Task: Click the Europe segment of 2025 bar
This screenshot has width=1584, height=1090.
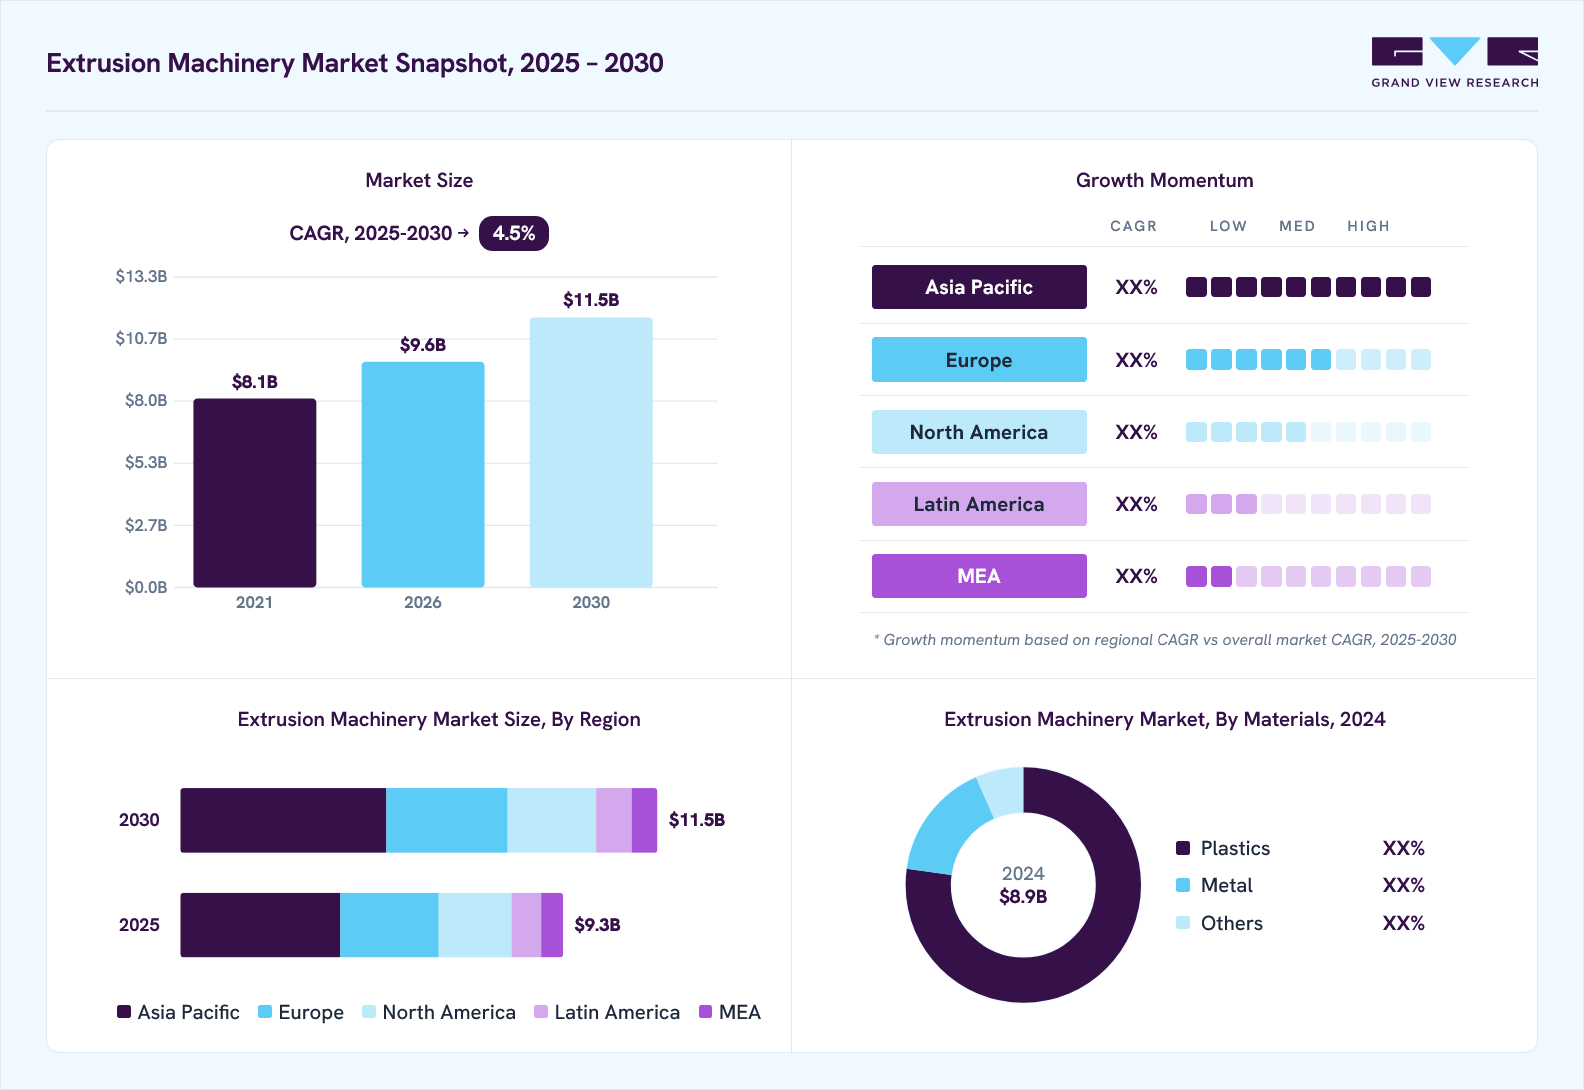Action: tap(389, 925)
